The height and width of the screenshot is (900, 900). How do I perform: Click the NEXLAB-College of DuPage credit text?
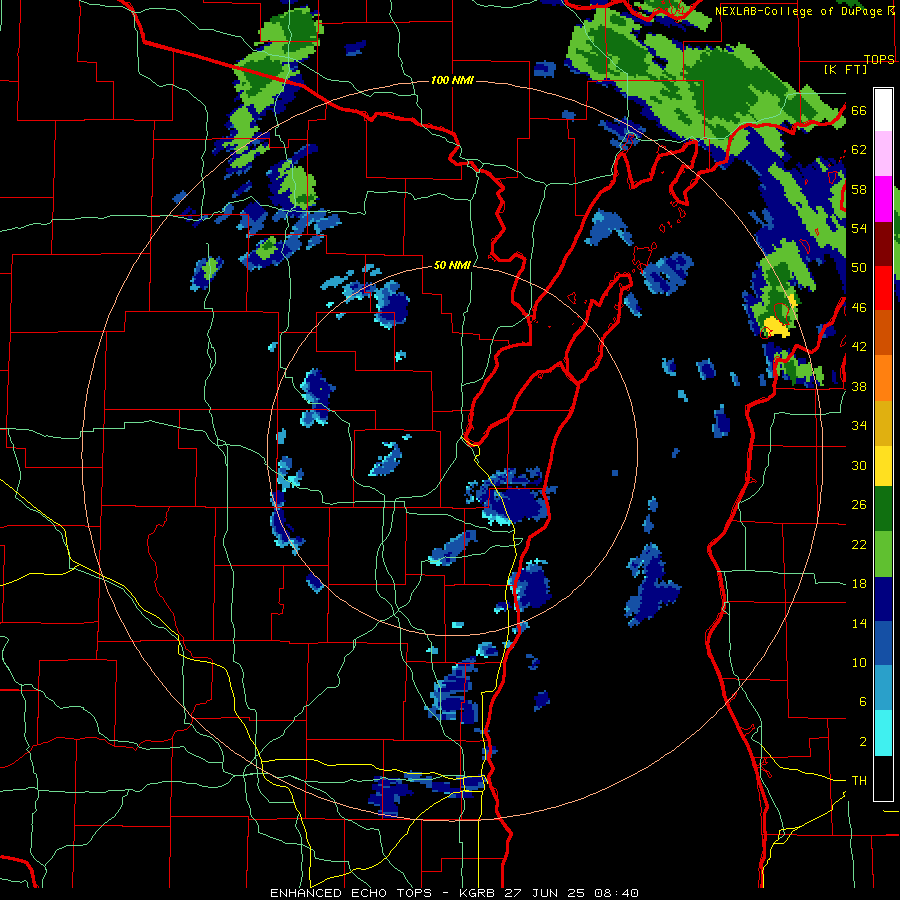pyautogui.click(x=804, y=11)
